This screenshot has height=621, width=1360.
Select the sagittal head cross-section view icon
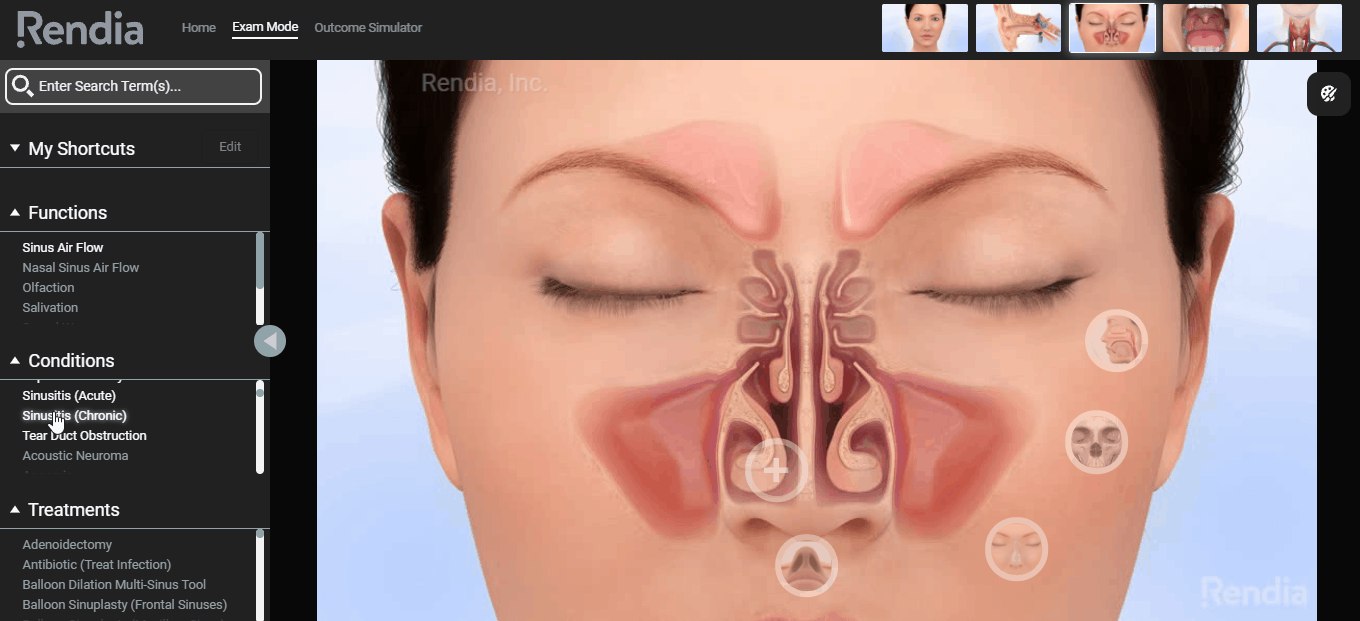1116,340
